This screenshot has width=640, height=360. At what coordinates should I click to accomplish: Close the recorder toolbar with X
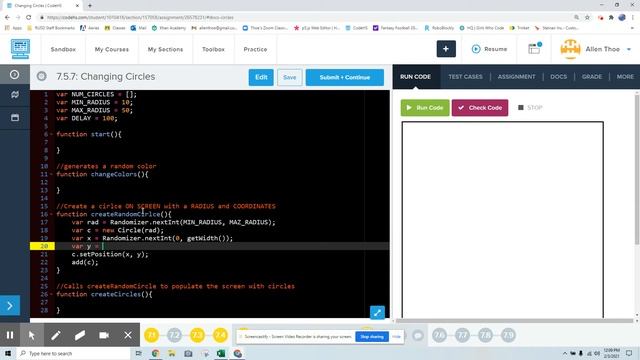pos(128,335)
